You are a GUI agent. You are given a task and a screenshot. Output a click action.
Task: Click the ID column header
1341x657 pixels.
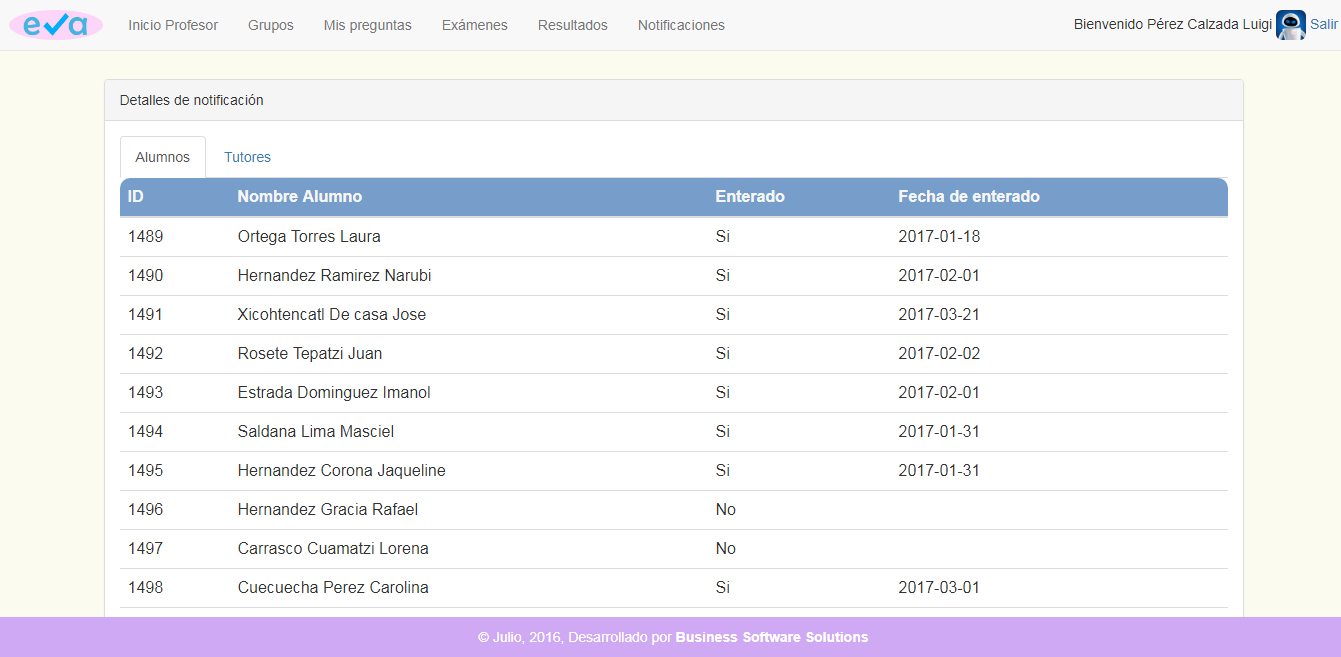coord(136,196)
